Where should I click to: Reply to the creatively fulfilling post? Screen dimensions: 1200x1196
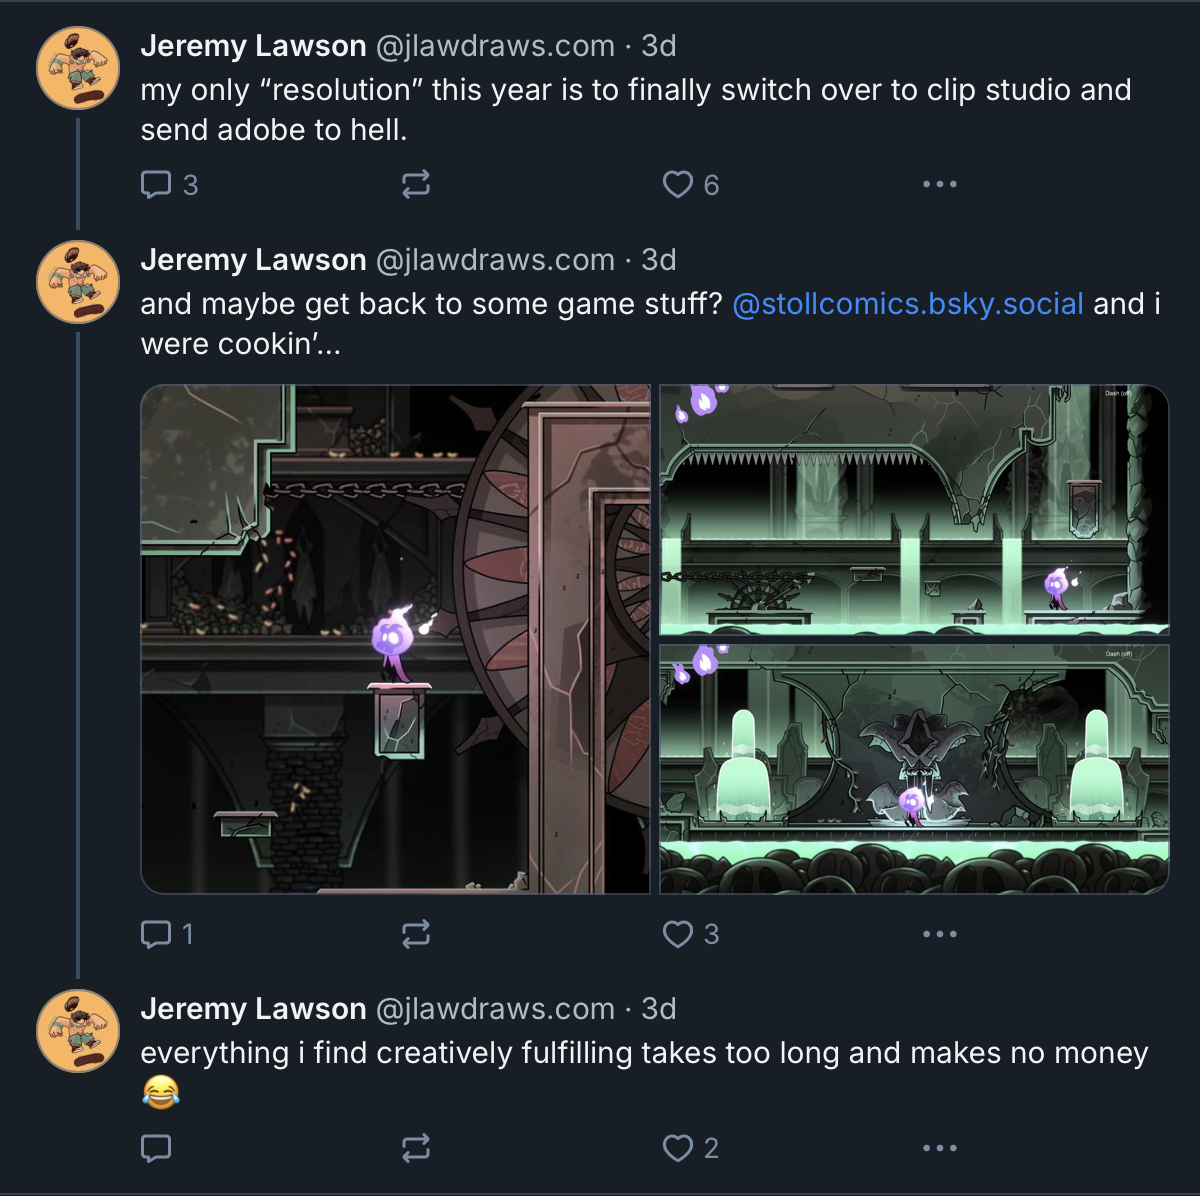coord(158,1148)
